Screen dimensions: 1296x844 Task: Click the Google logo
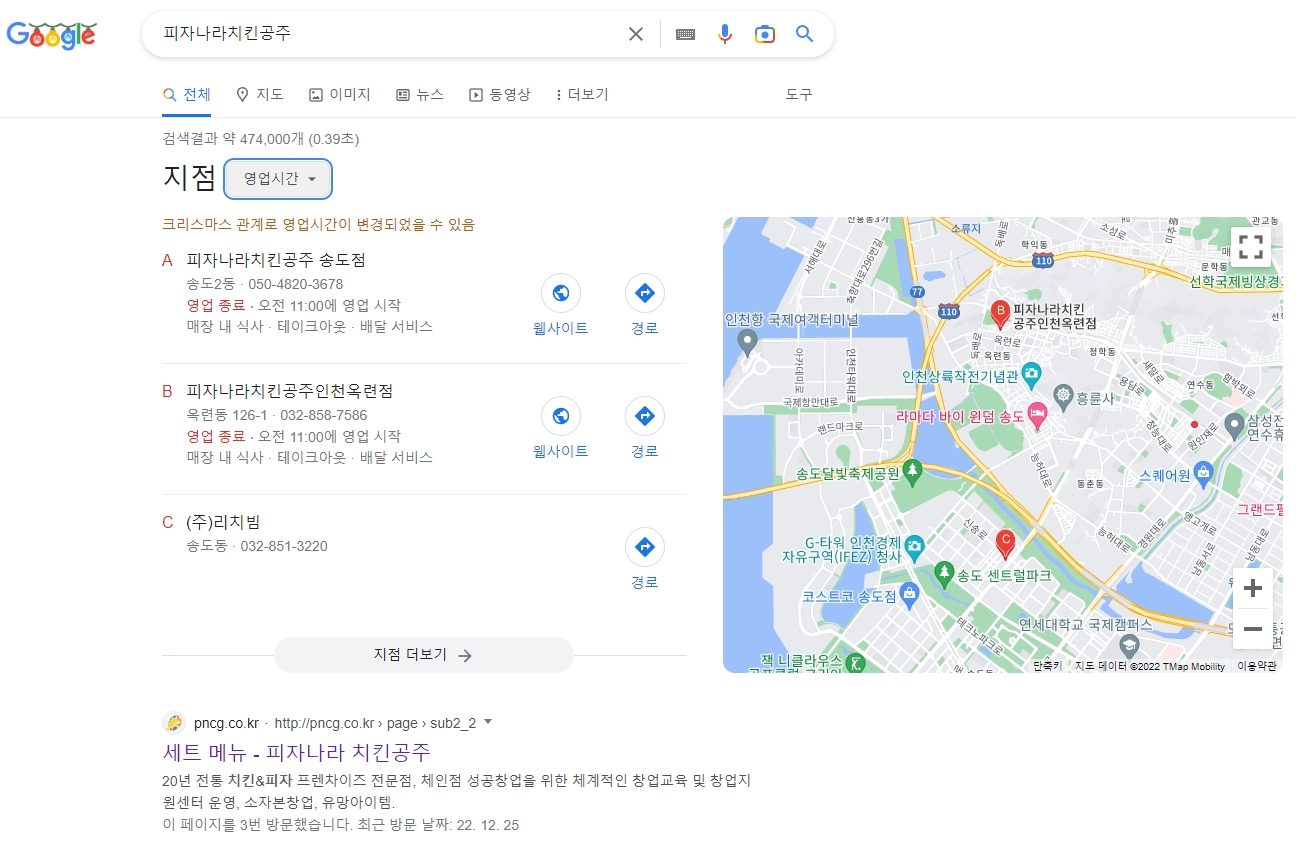click(52, 35)
